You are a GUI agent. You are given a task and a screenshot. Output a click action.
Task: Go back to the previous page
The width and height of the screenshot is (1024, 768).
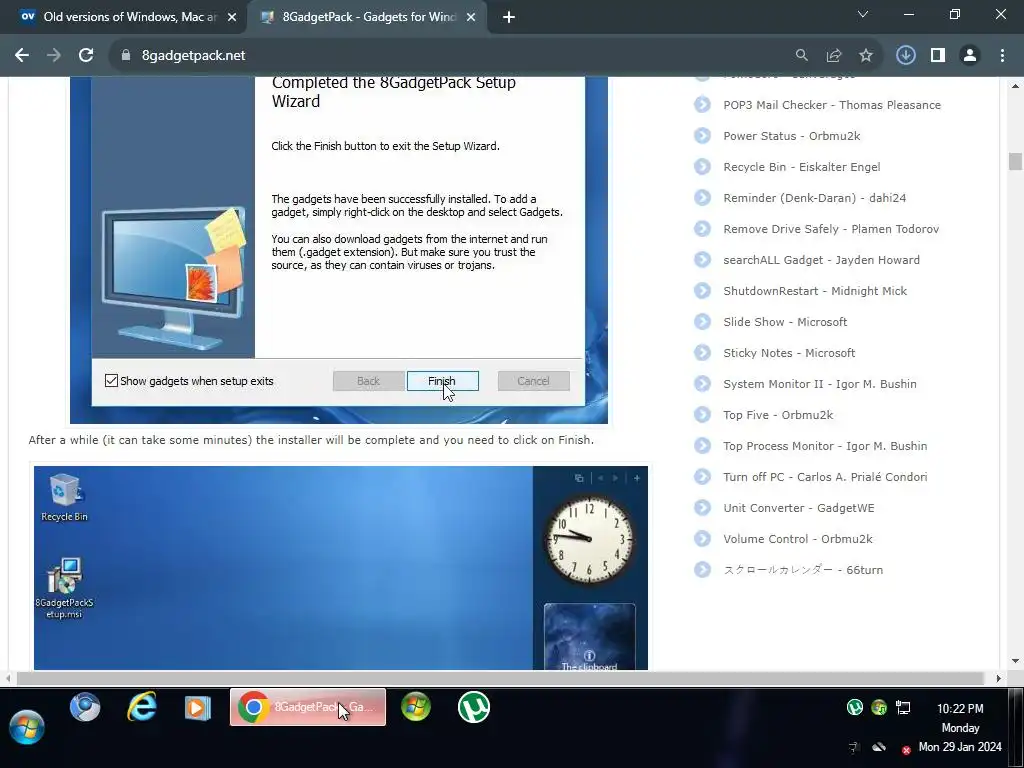(x=22, y=56)
